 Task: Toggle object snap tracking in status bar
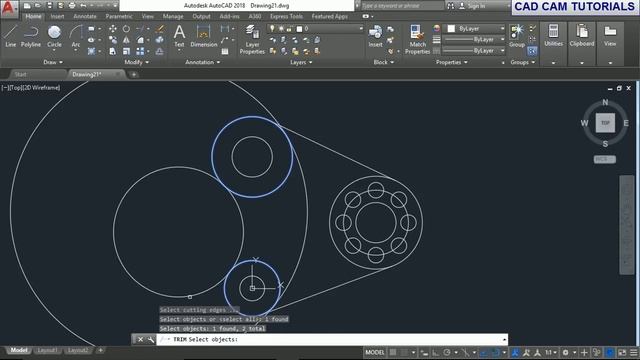484,352
